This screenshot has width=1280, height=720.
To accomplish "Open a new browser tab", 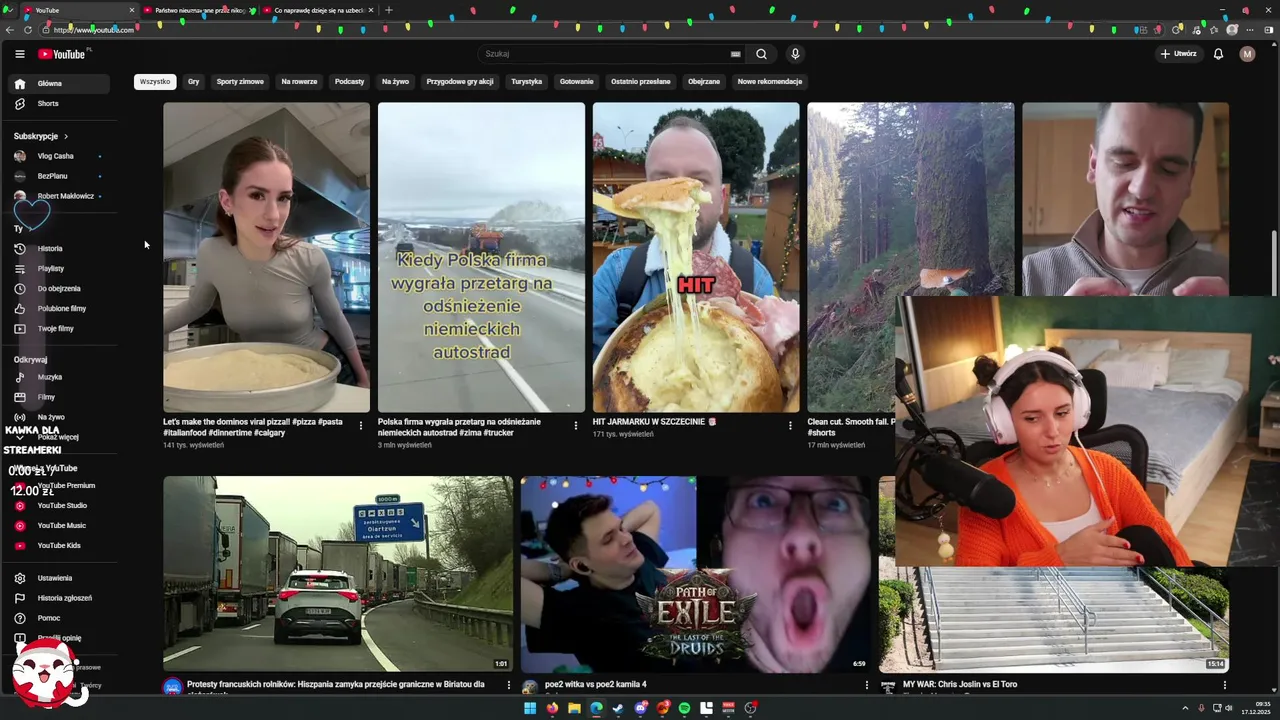I will click(x=389, y=10).
